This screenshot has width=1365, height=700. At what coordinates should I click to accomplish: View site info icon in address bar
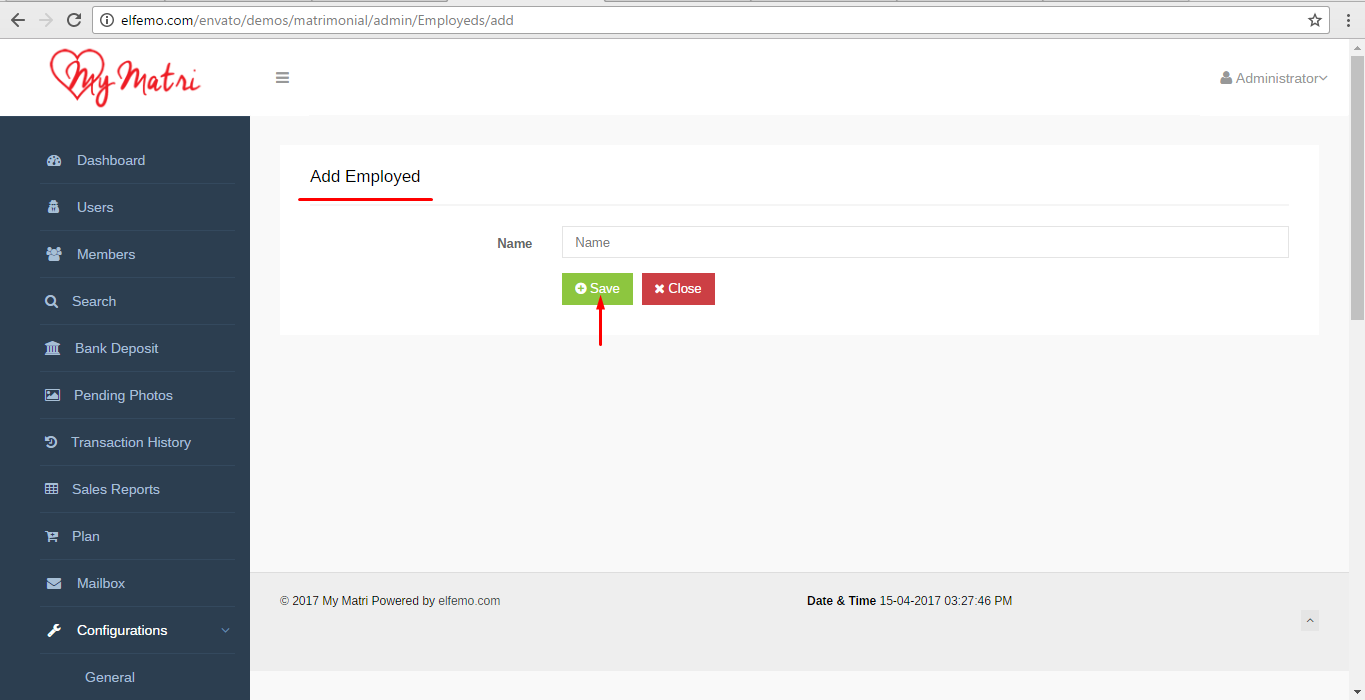pyautogui.click(x=107, y=20)
